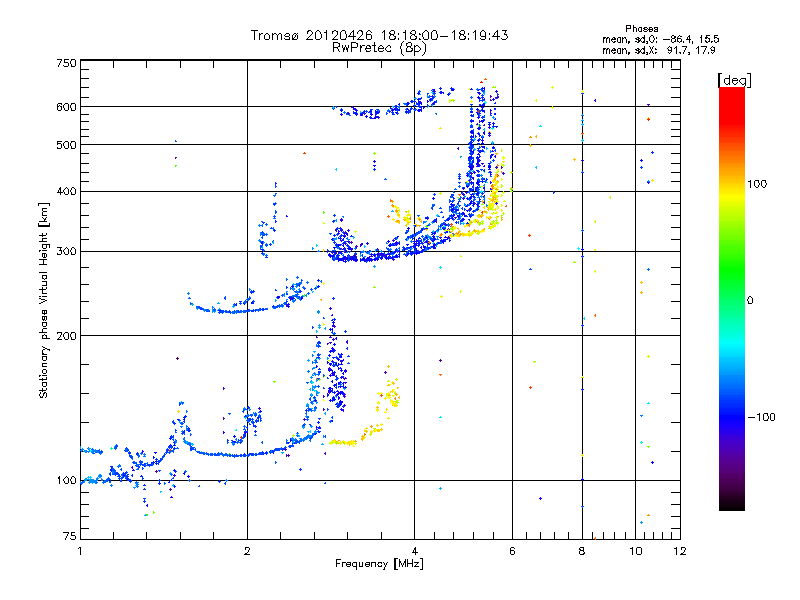
Task: Click the y-axis tick label '400'
Action: (x=66, y=191)
